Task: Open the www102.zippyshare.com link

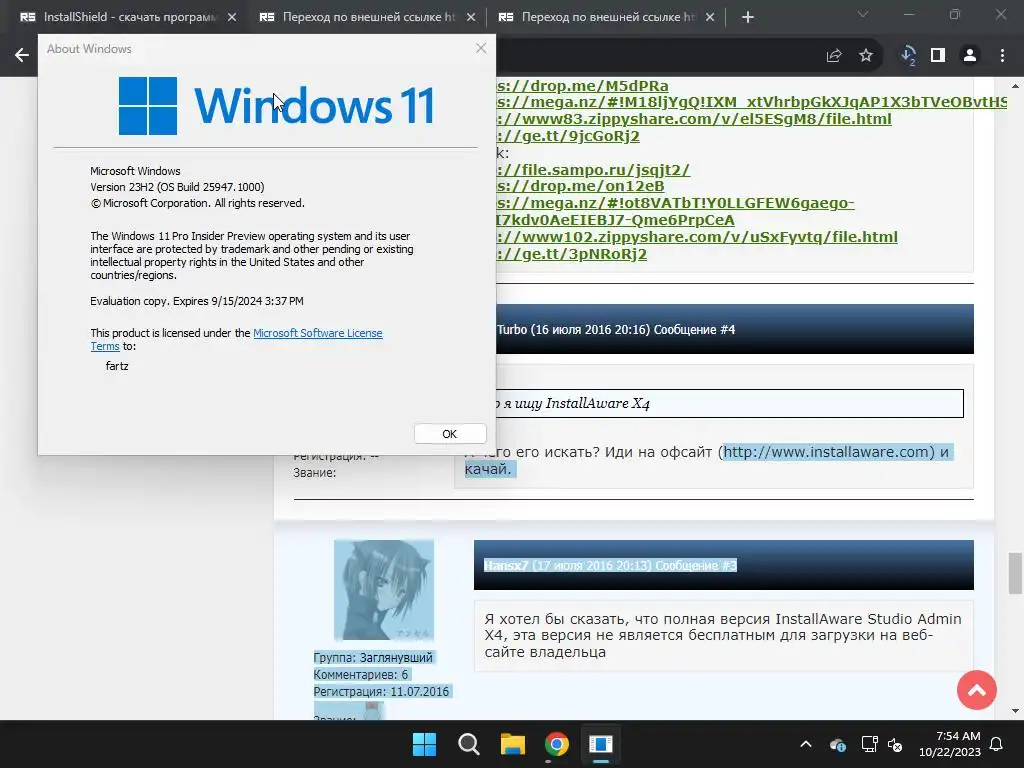Action: 697,237
